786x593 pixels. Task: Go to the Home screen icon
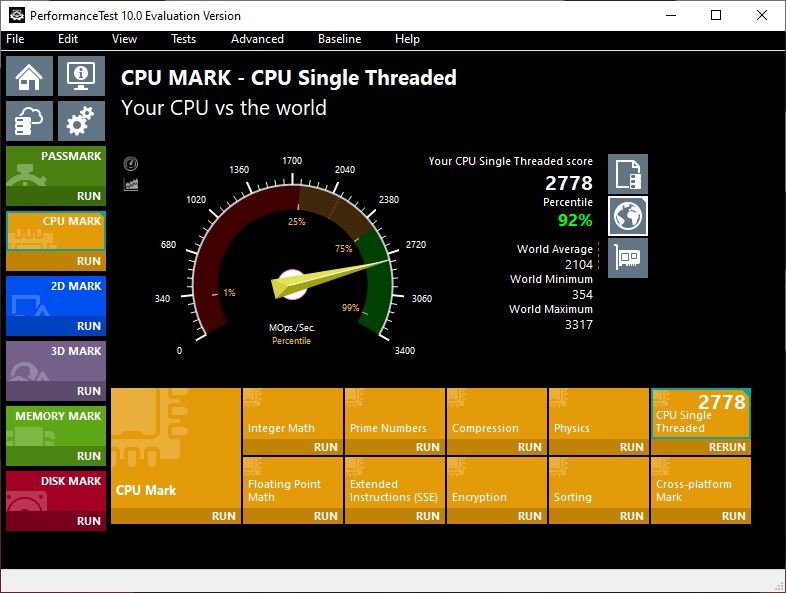pyautogui.click(x=29, y=76)
